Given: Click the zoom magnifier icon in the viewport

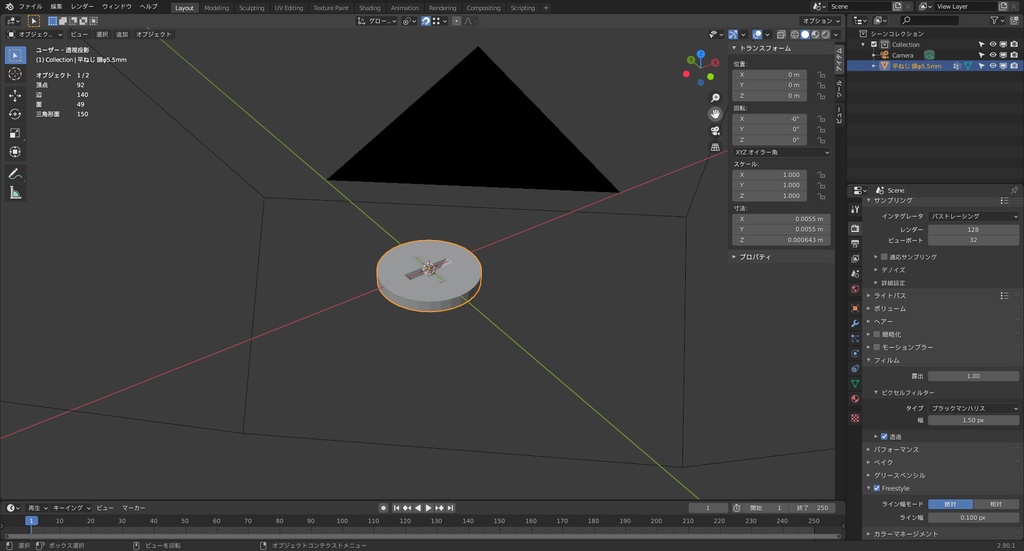Looking at the screenshot, I should click(x=715, y=98).
